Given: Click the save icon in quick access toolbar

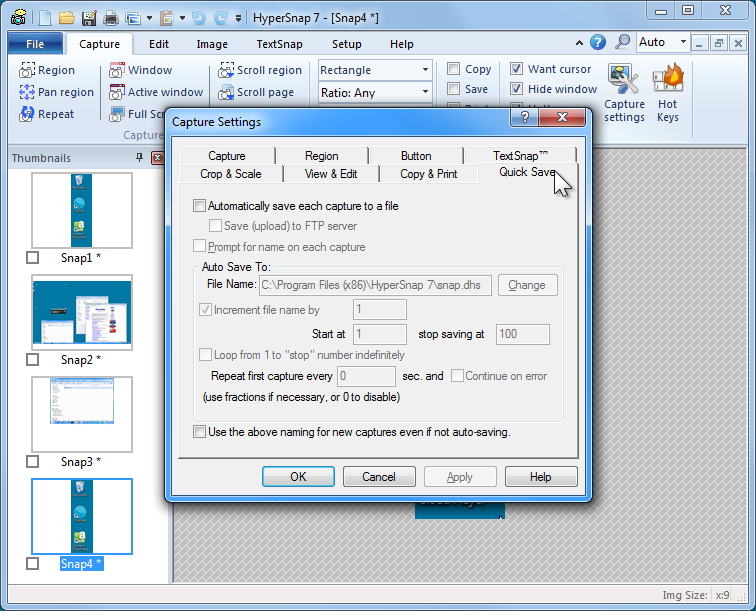Looking at the screenshot, I should (x=88, y=18).
